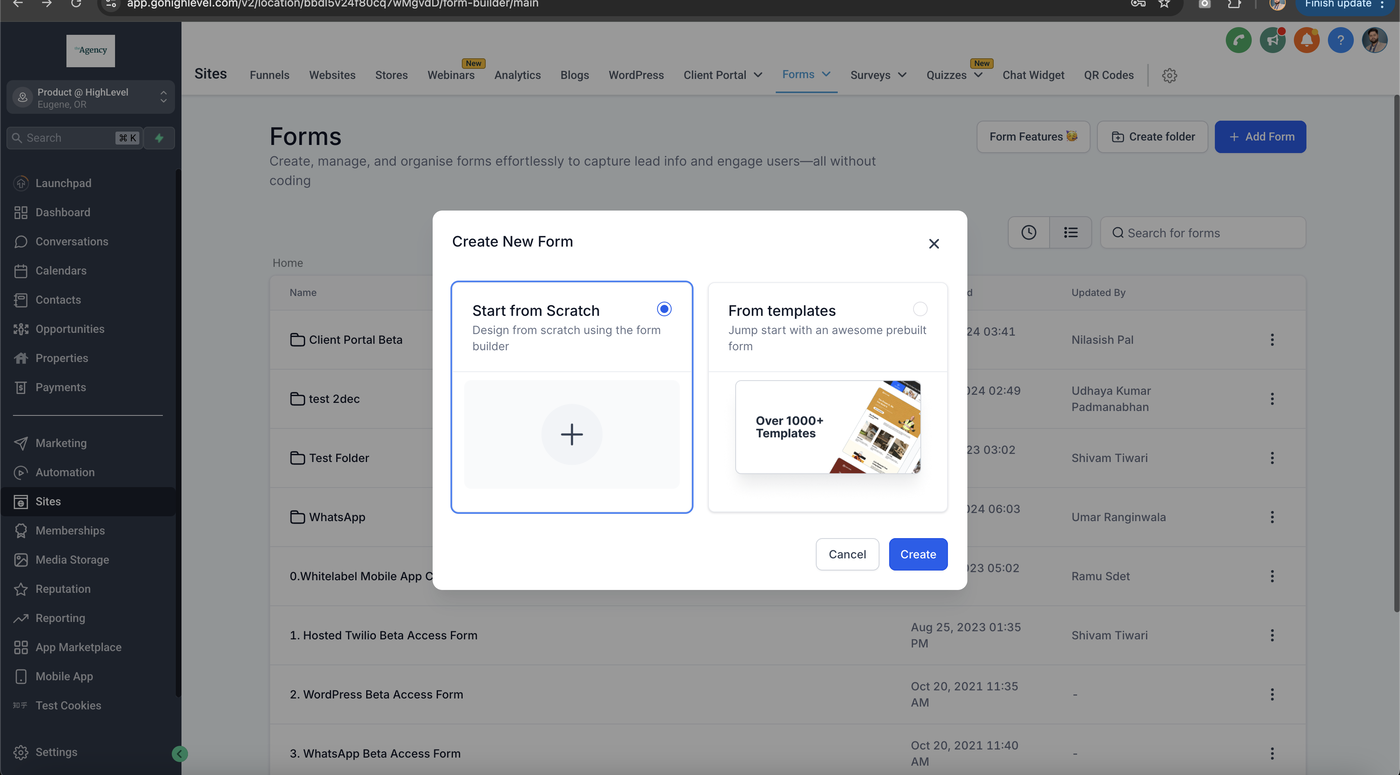Image resolution: width=1400 pixels, height=775 pixels.
Task: Select the From templates radio button
Action: (x=920, y=309)
